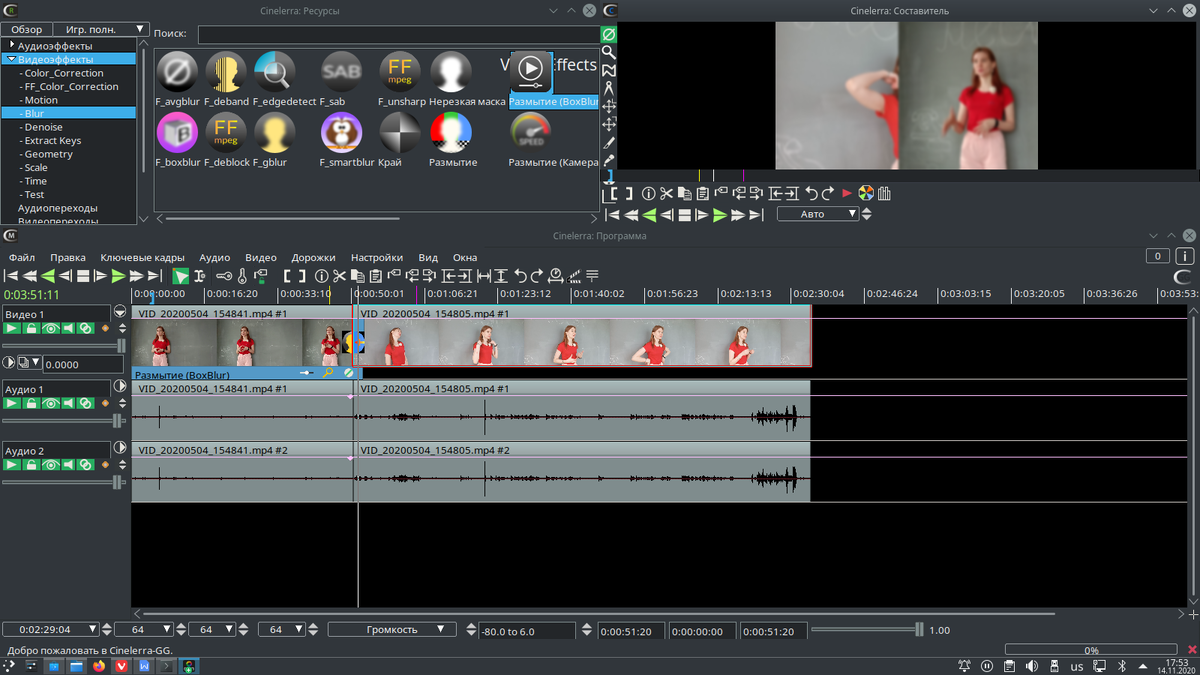The width and height of the screenshot is (1200, 675).
Task: Choose the F_avgblur effect icon
Action: [177, 72]
